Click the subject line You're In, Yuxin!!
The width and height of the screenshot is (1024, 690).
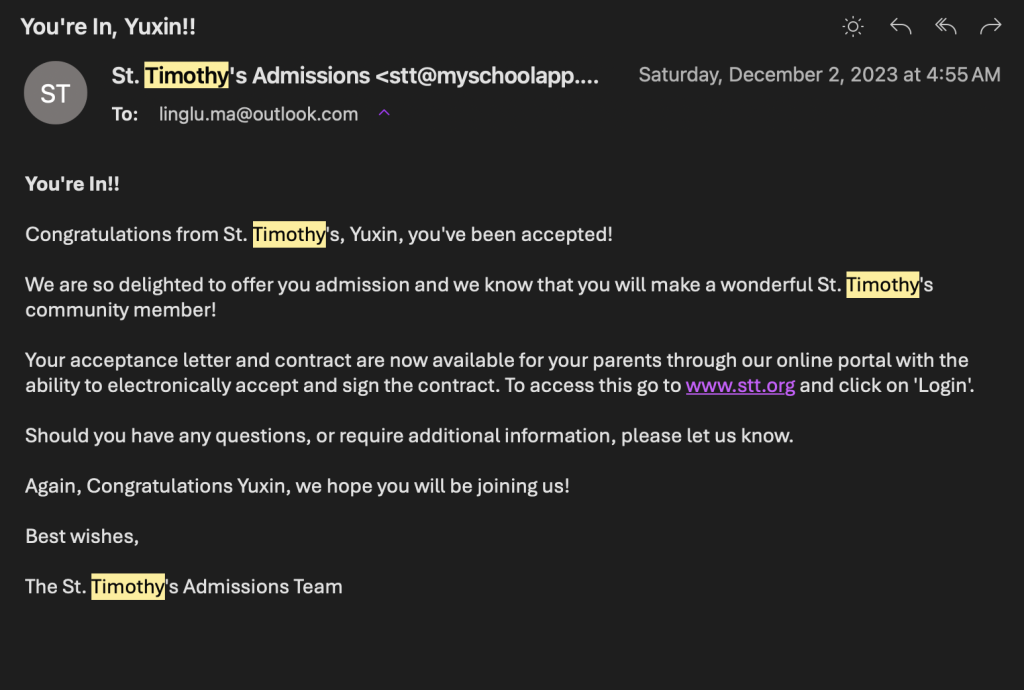click(x=108, y=27)
